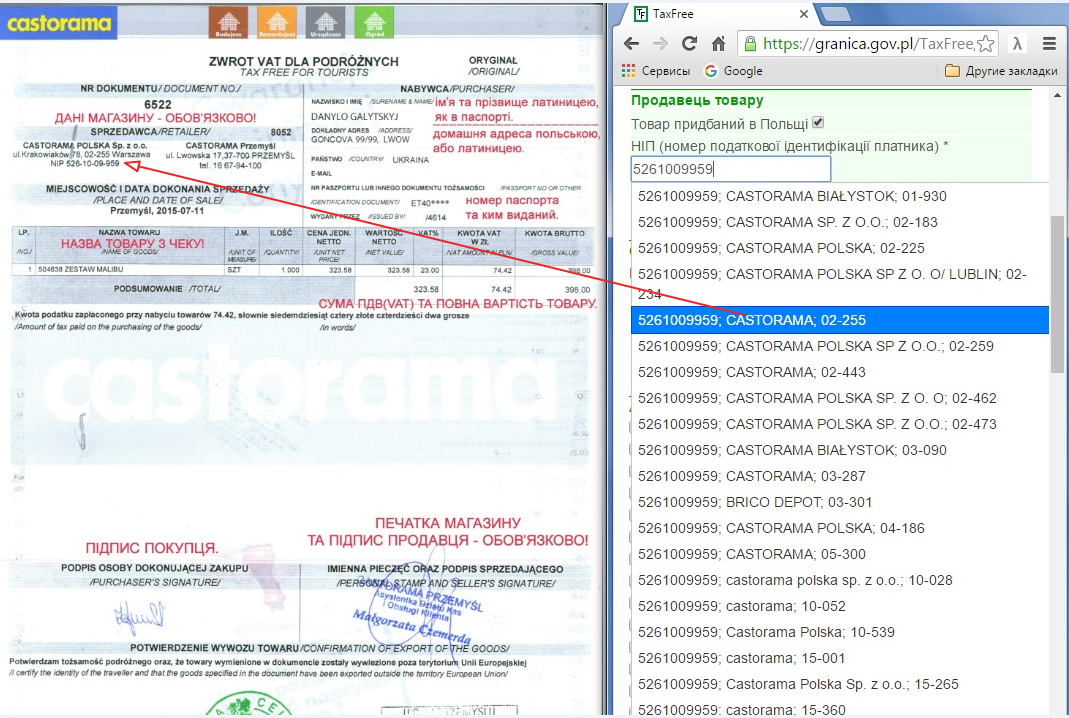Reload the TaxFree page
The width and height of the screenshot is (1069, 718).
click(x=689, y=44)
